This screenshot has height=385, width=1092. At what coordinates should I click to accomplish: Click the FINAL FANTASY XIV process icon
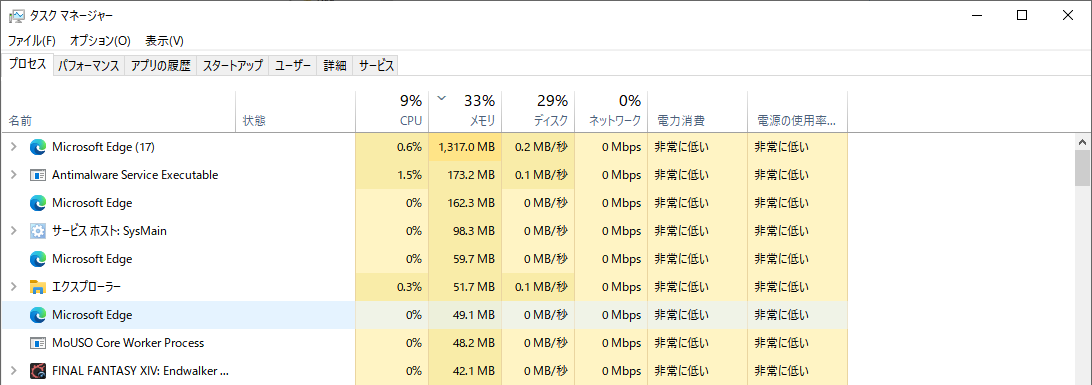pyautogui.click(x=38, y=370)
